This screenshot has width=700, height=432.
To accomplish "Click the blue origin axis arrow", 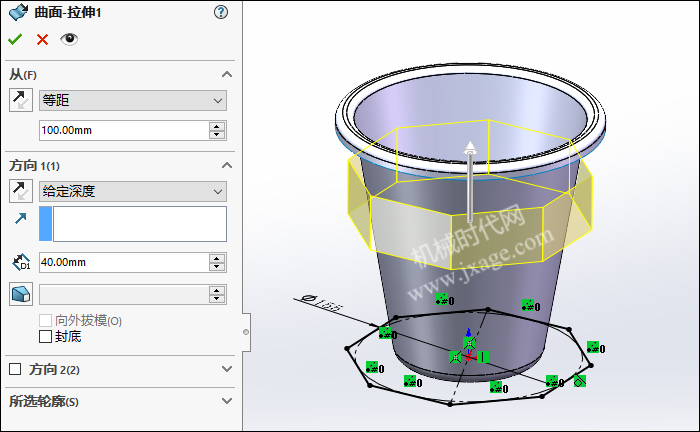I will (x=468, y=332).
